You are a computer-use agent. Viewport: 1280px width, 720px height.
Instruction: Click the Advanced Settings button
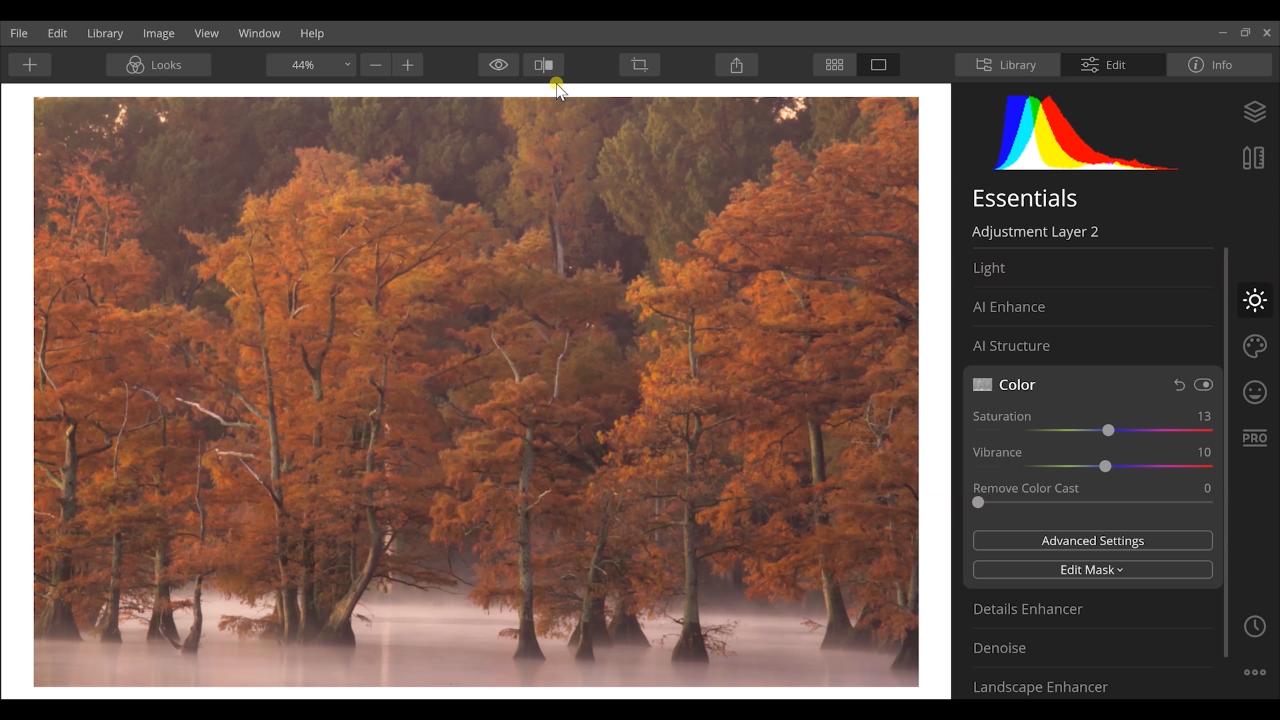(1092, 541)
